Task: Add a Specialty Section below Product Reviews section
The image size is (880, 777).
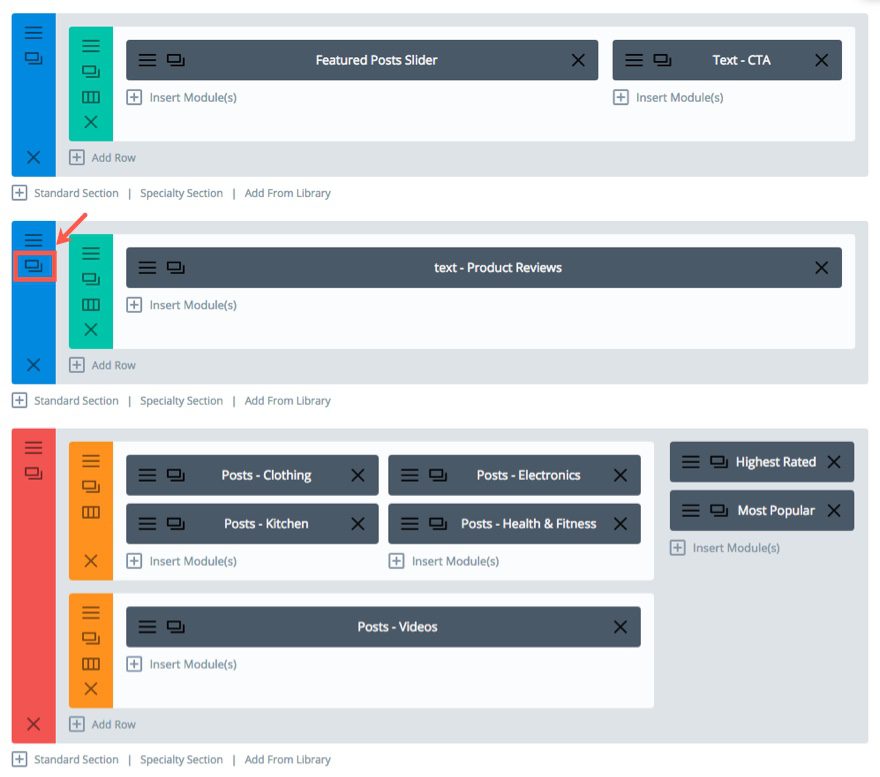Action: 181,401
